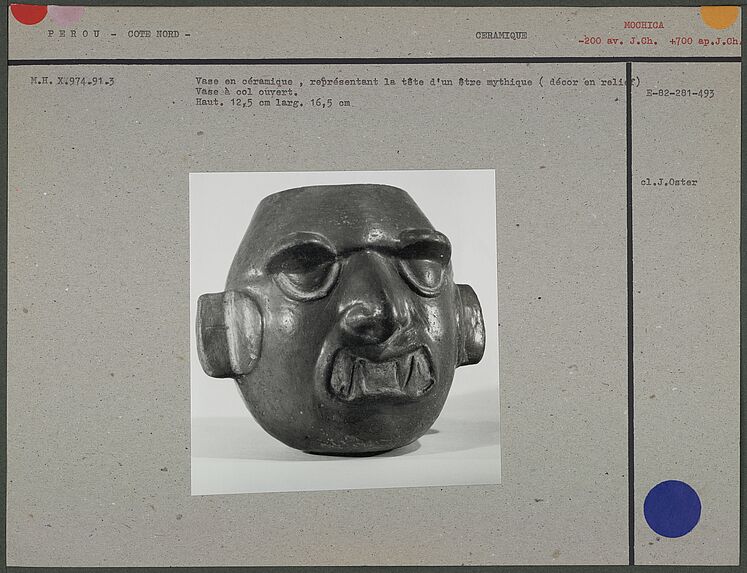The width and height of the screenshot is (747, 573).
Task: Click the 'Vase en céramique' description line
Action: tap(418, 81)
